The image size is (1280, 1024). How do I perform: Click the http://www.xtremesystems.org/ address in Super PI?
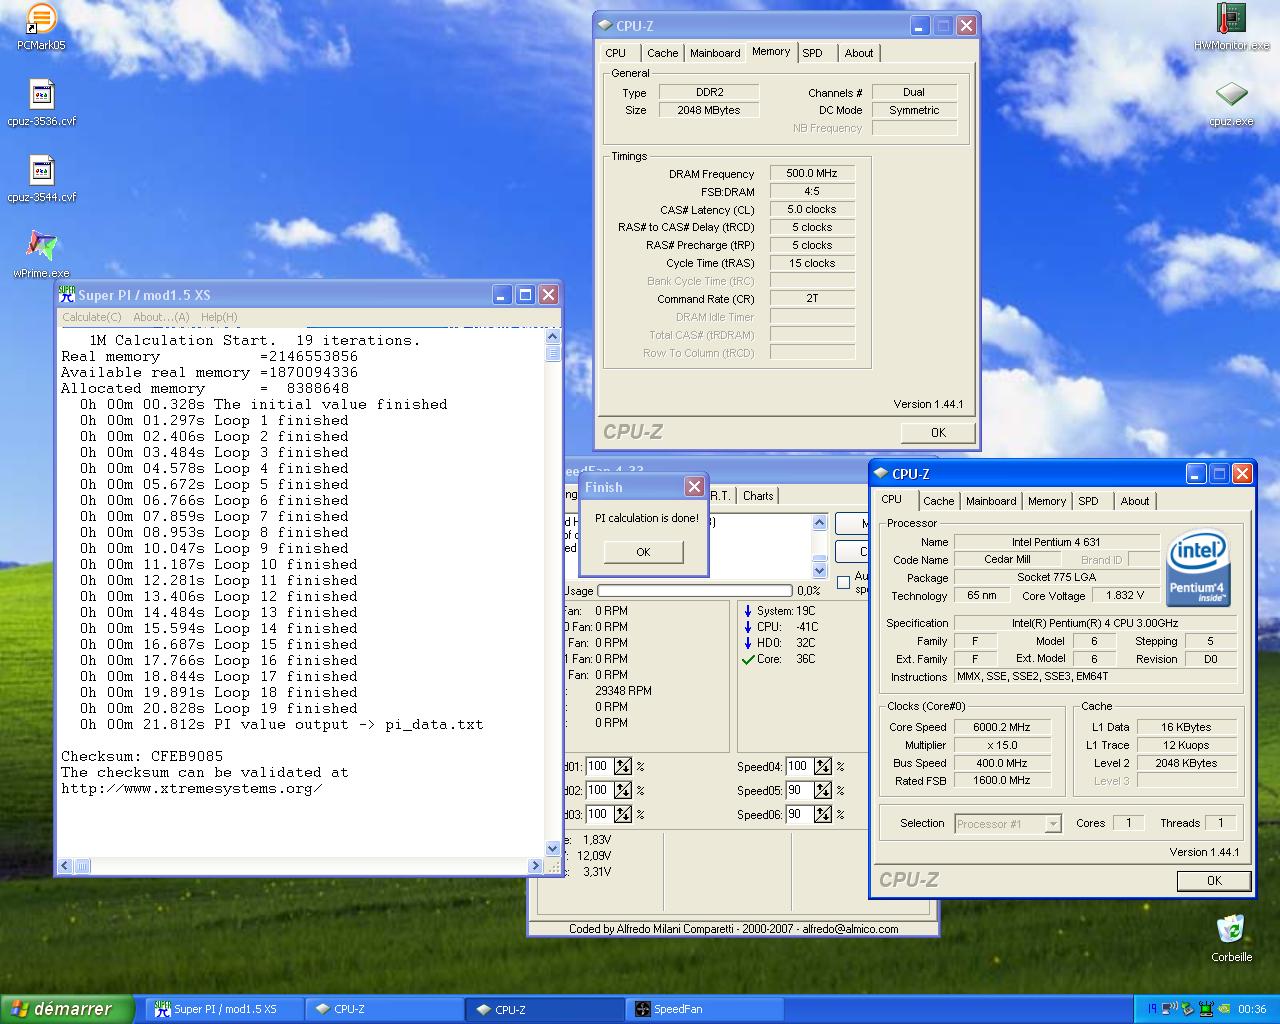tap(192, 788)
